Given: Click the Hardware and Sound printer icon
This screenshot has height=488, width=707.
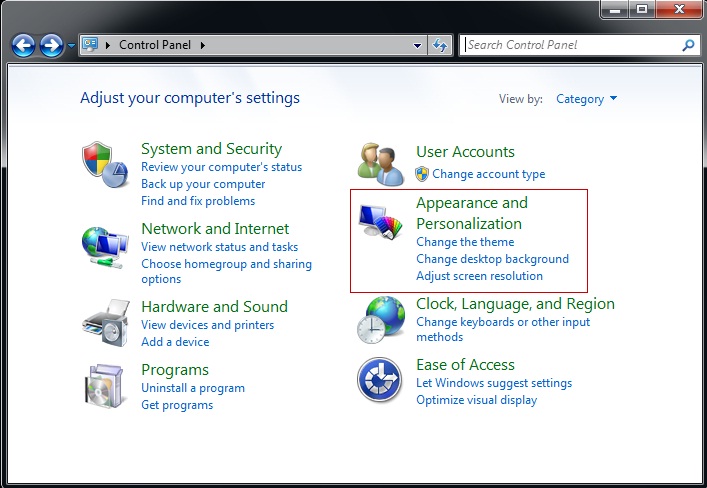Looking at the screenshot, I should [x=104, y=322].
